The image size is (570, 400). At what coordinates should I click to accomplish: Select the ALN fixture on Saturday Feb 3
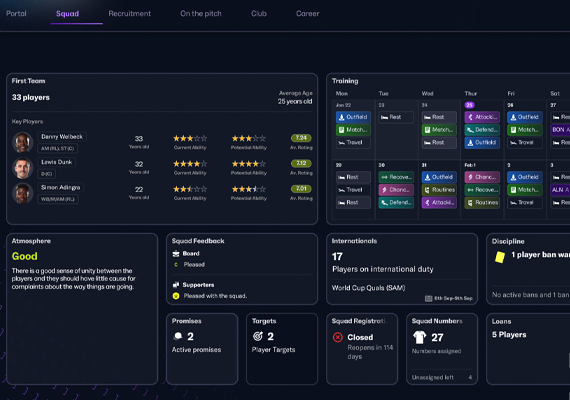pyautogui.click(x=560, y=190)
